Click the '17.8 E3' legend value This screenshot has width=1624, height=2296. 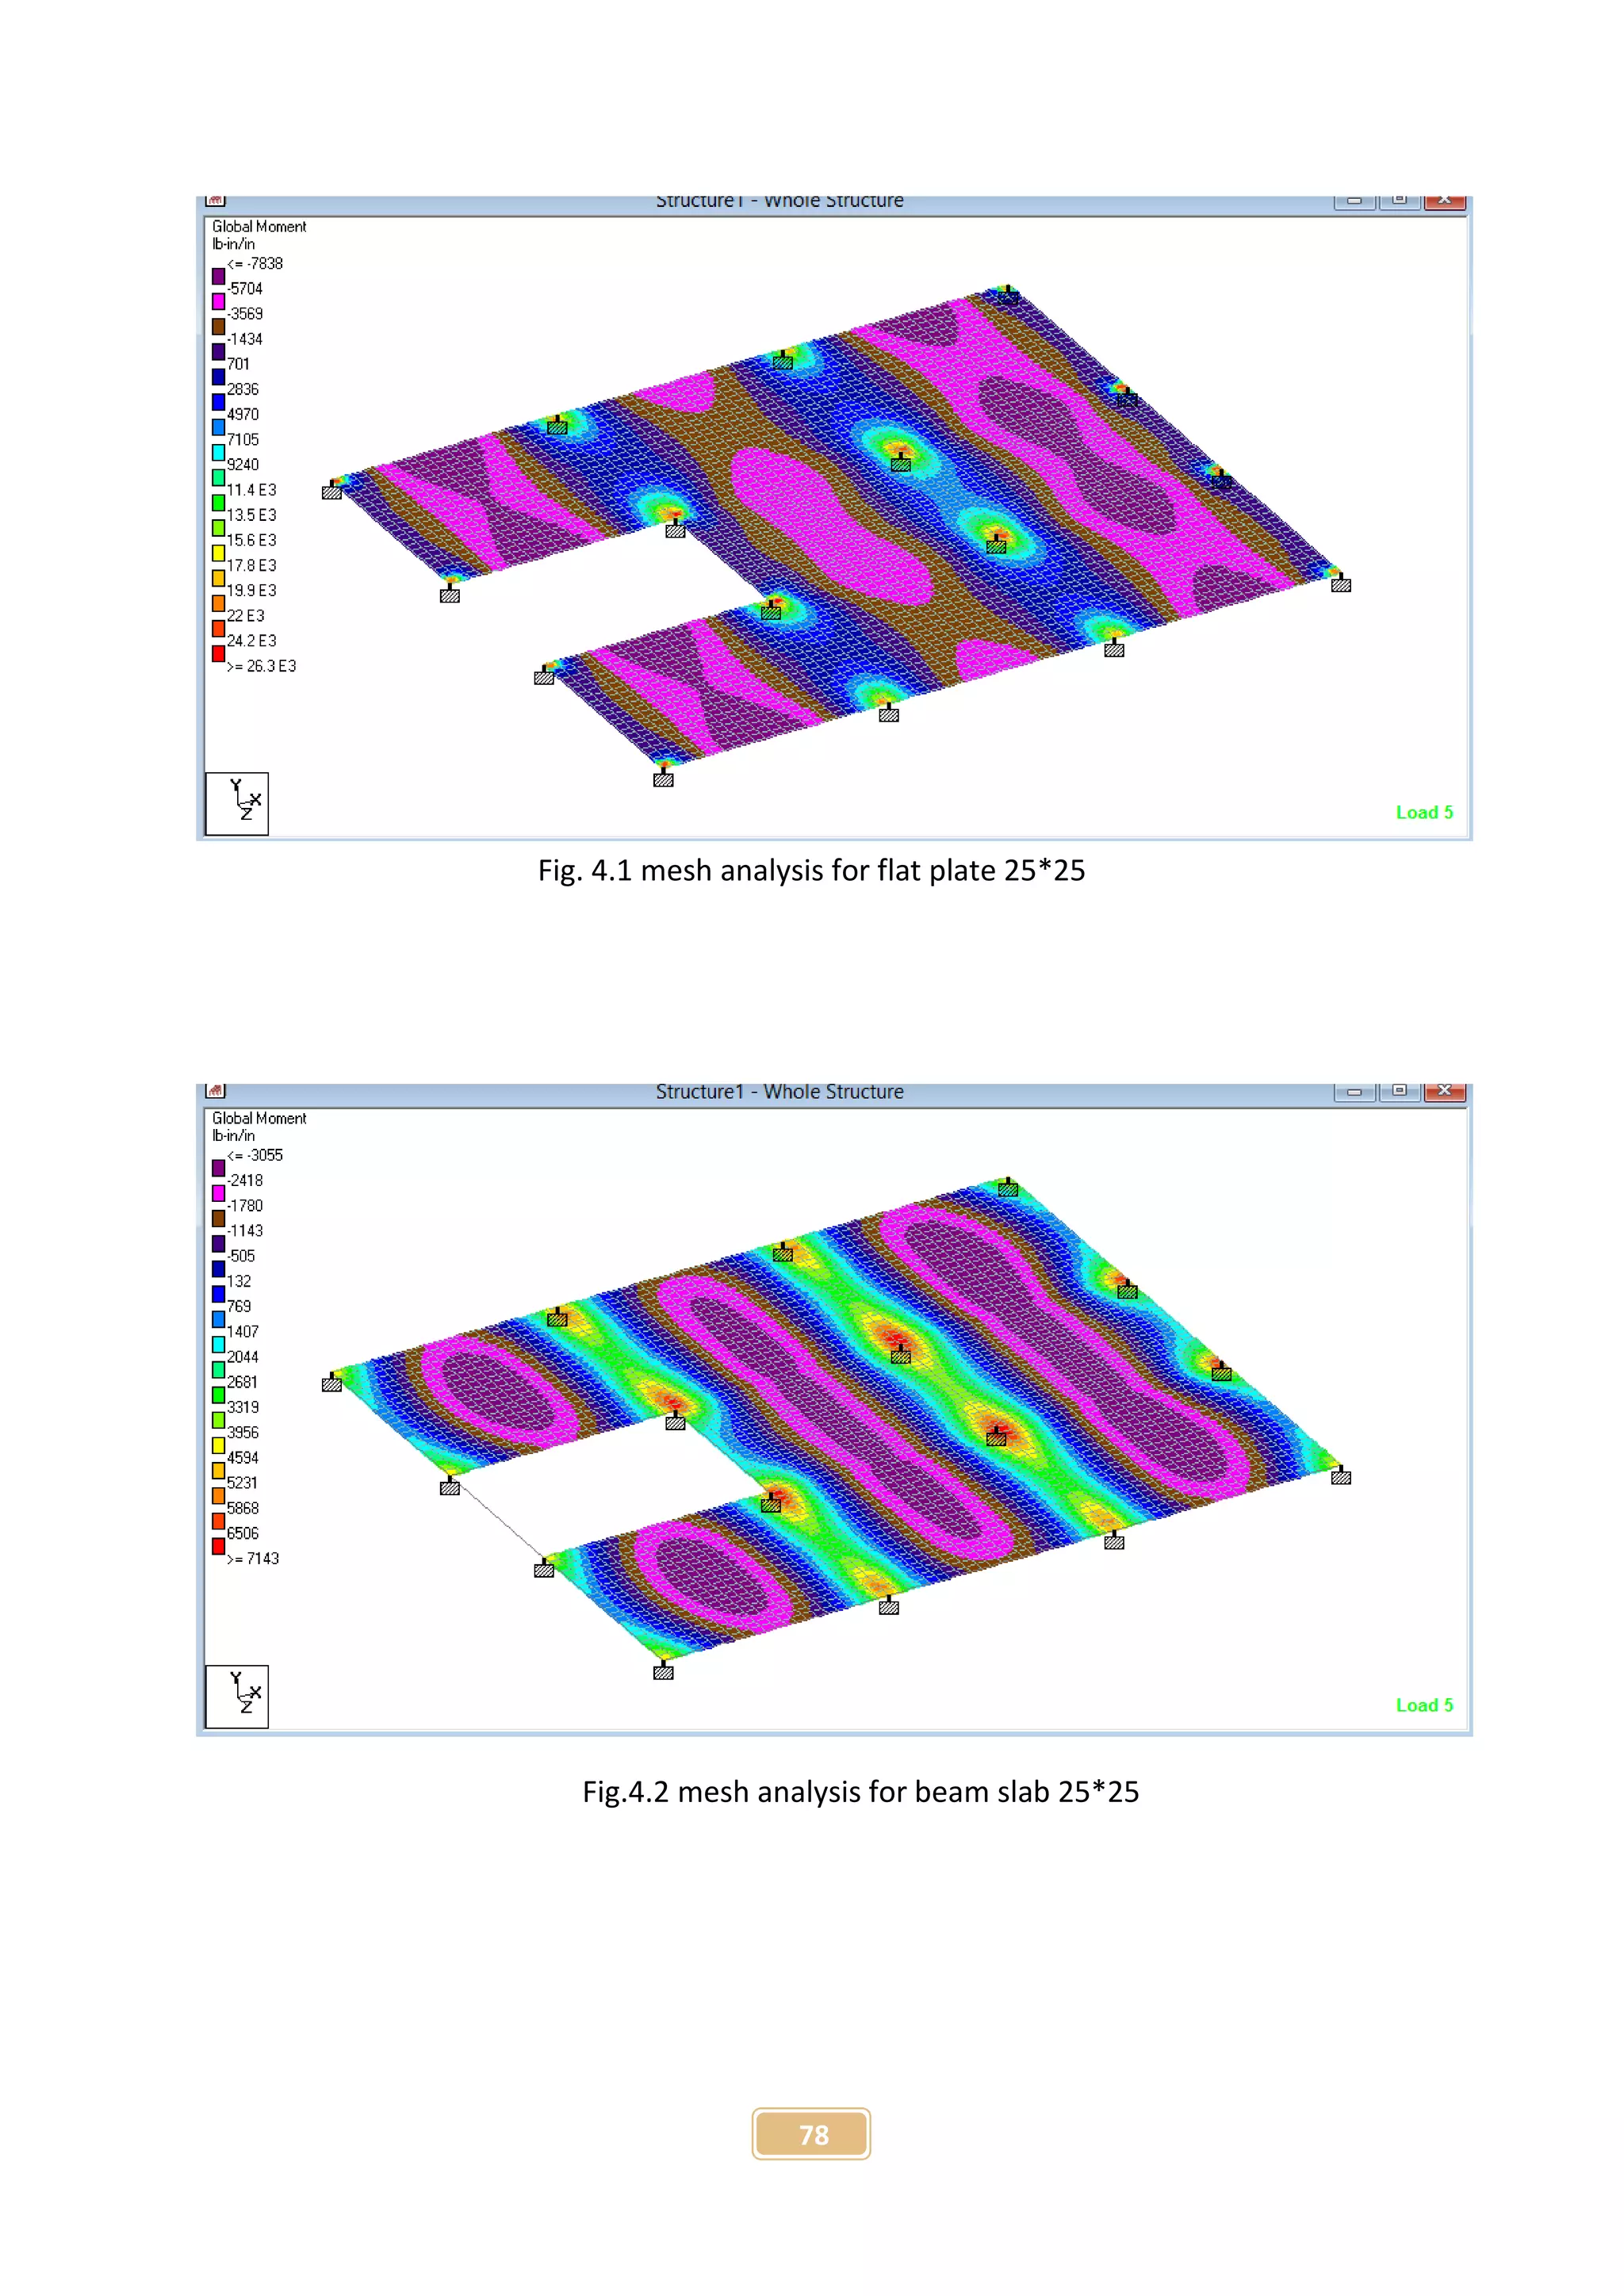(252, 566)
